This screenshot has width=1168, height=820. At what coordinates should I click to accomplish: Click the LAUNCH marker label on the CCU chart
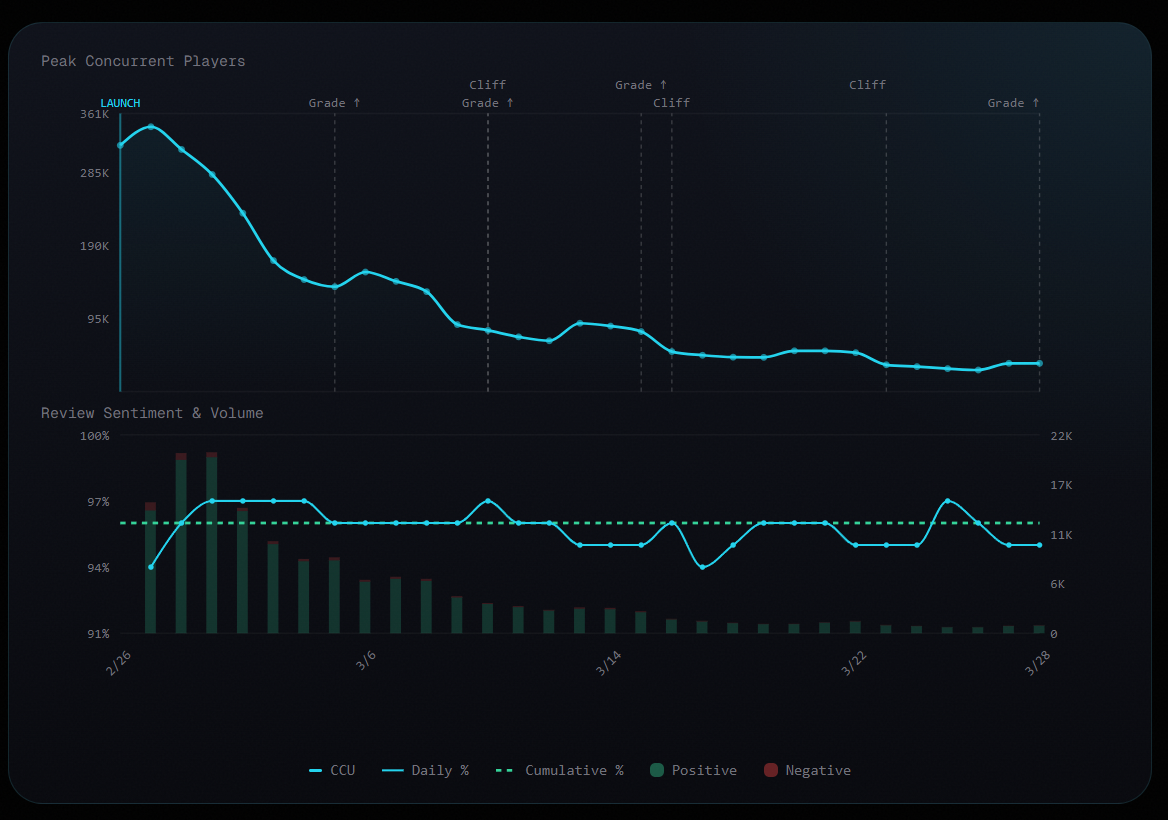pos(120,102)
